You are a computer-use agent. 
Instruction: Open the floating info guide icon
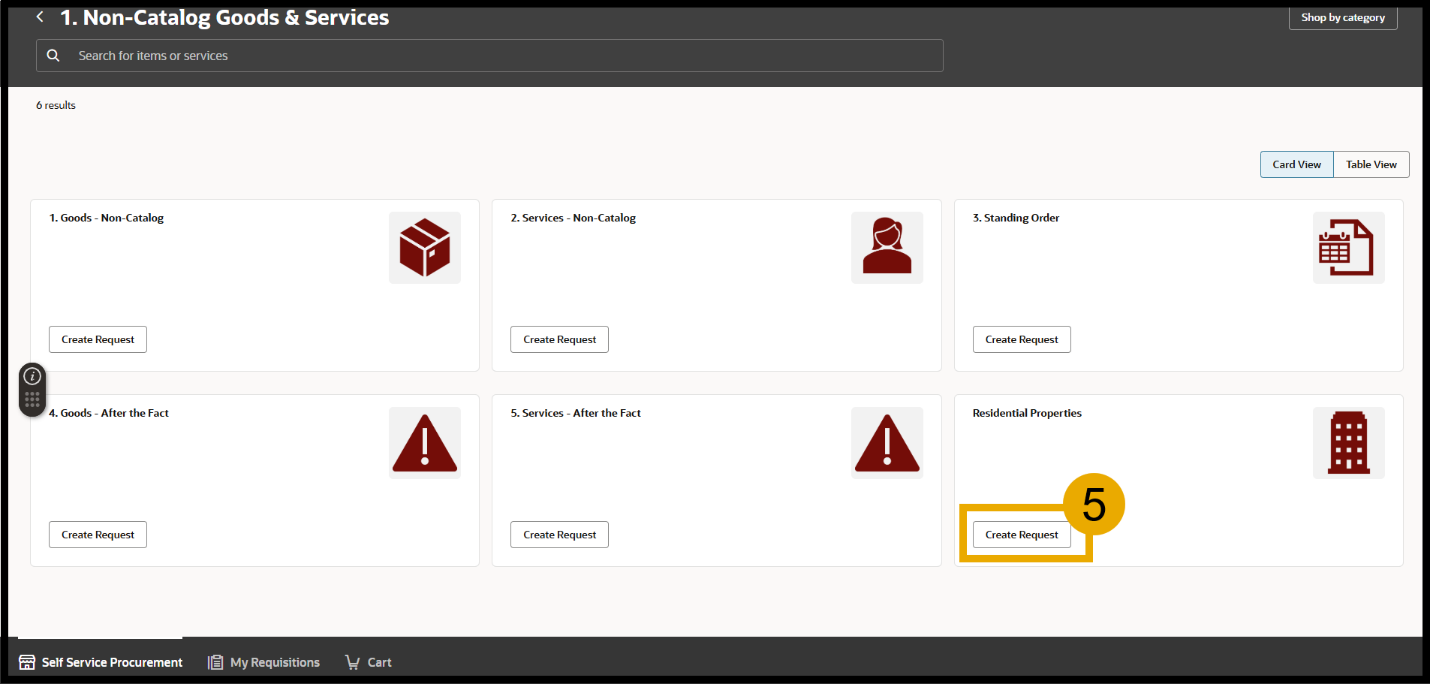pos(32,377)
